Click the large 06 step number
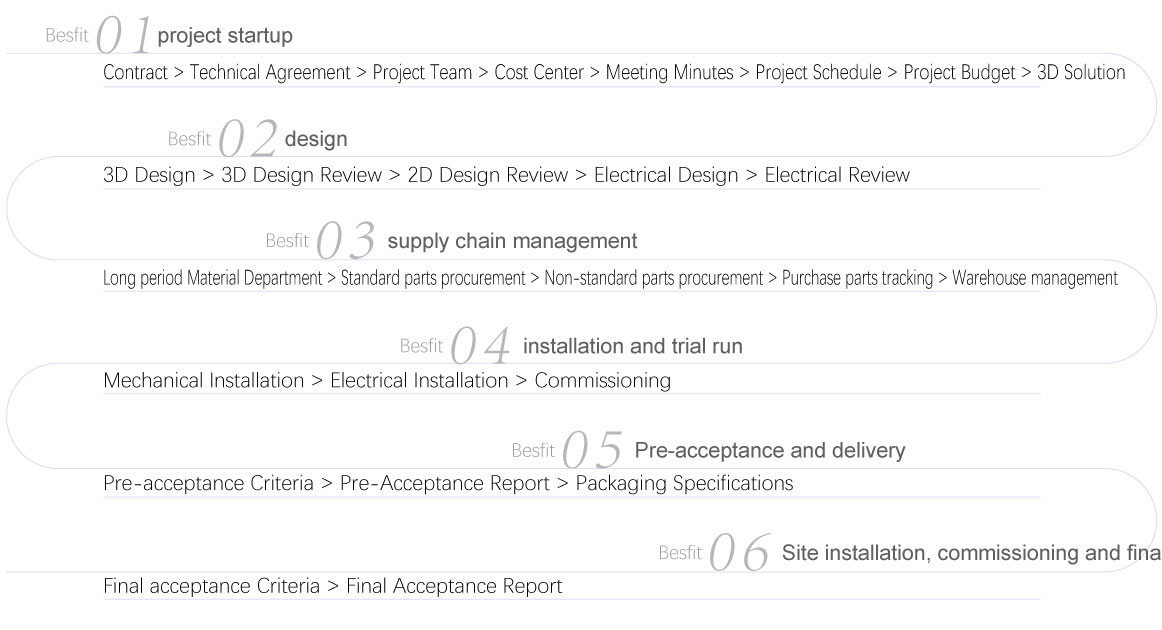 (741, 554)
